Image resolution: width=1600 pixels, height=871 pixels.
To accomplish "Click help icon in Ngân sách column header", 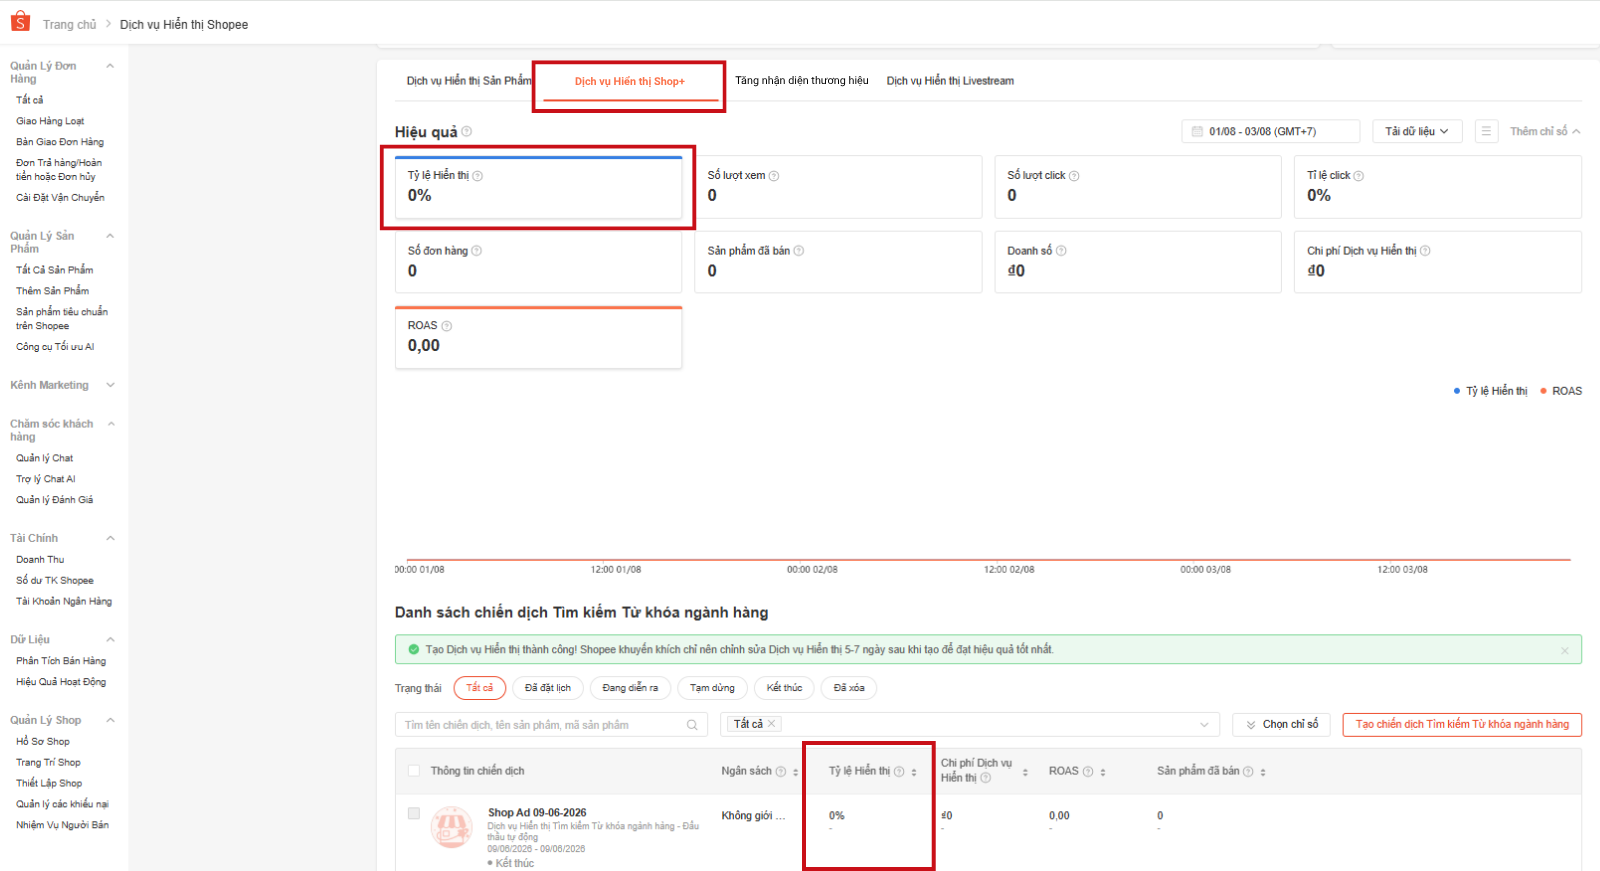I will pyautogui.click(x=781, y=772).
